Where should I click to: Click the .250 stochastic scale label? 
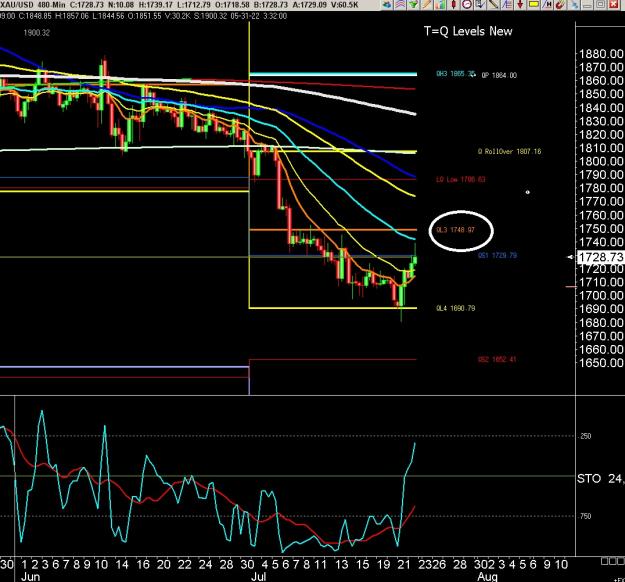coord(585,436)
